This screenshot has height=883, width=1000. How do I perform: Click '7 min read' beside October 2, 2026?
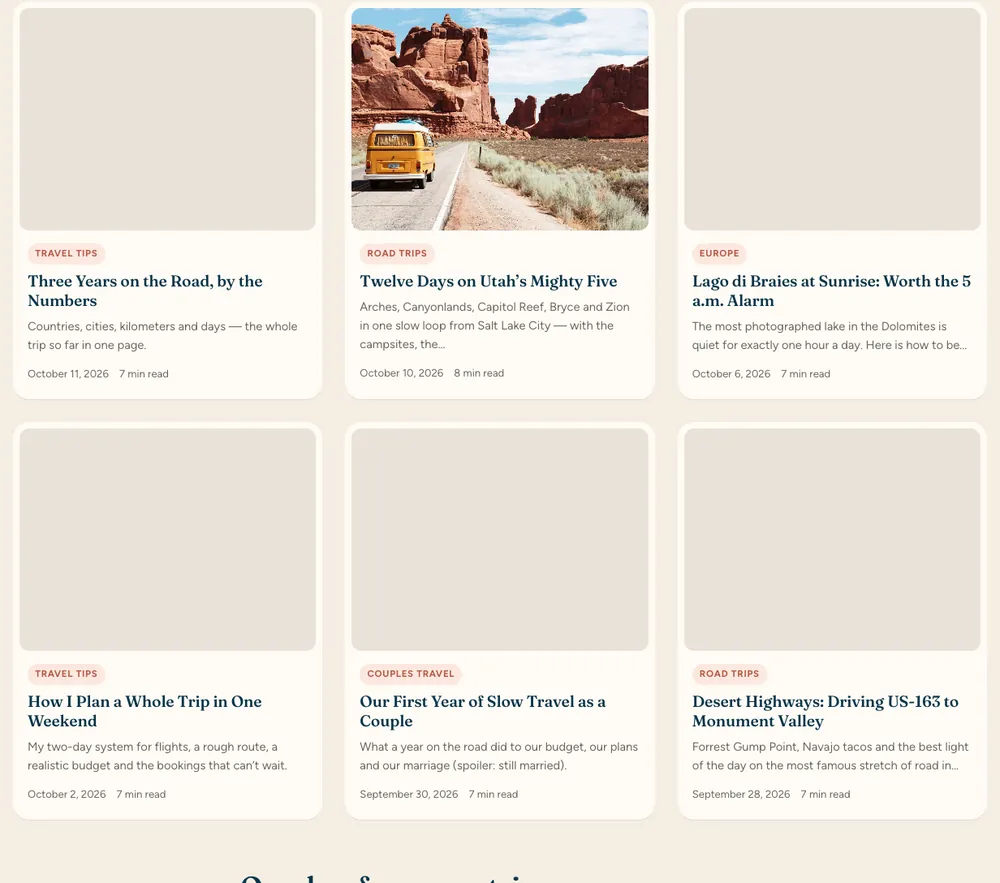[x=141, y=794]
